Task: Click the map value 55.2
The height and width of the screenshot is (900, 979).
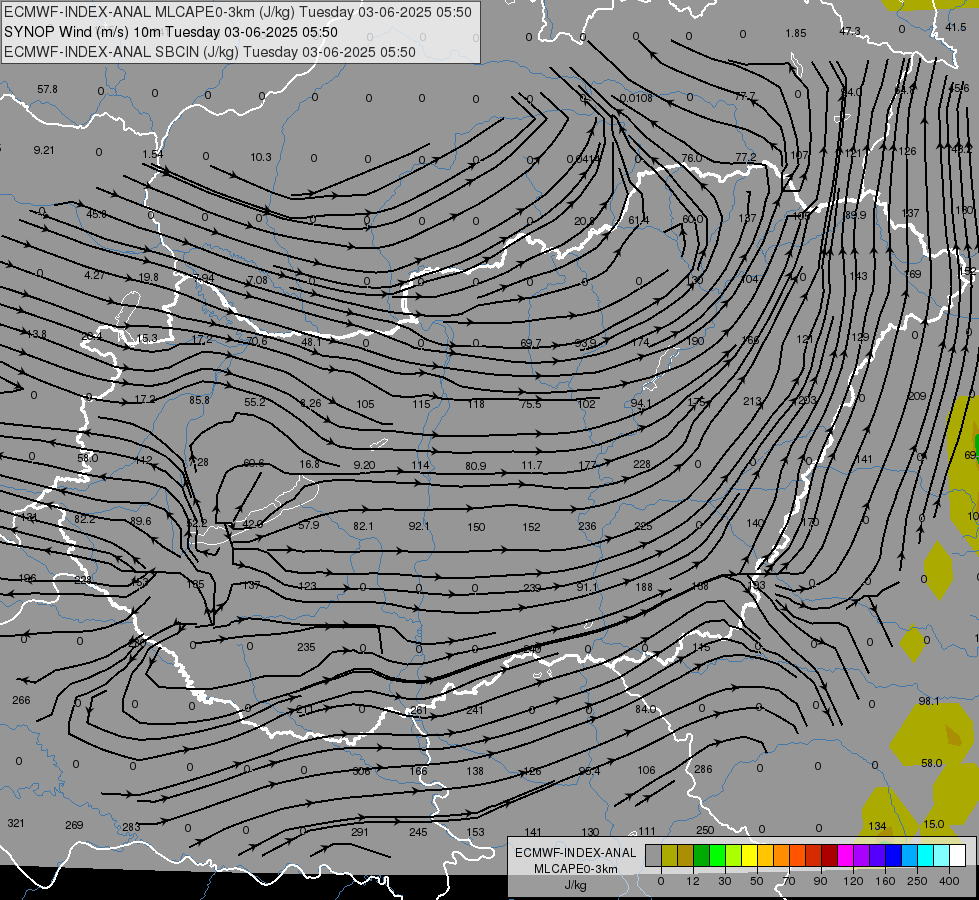Action: coord(255,402)
